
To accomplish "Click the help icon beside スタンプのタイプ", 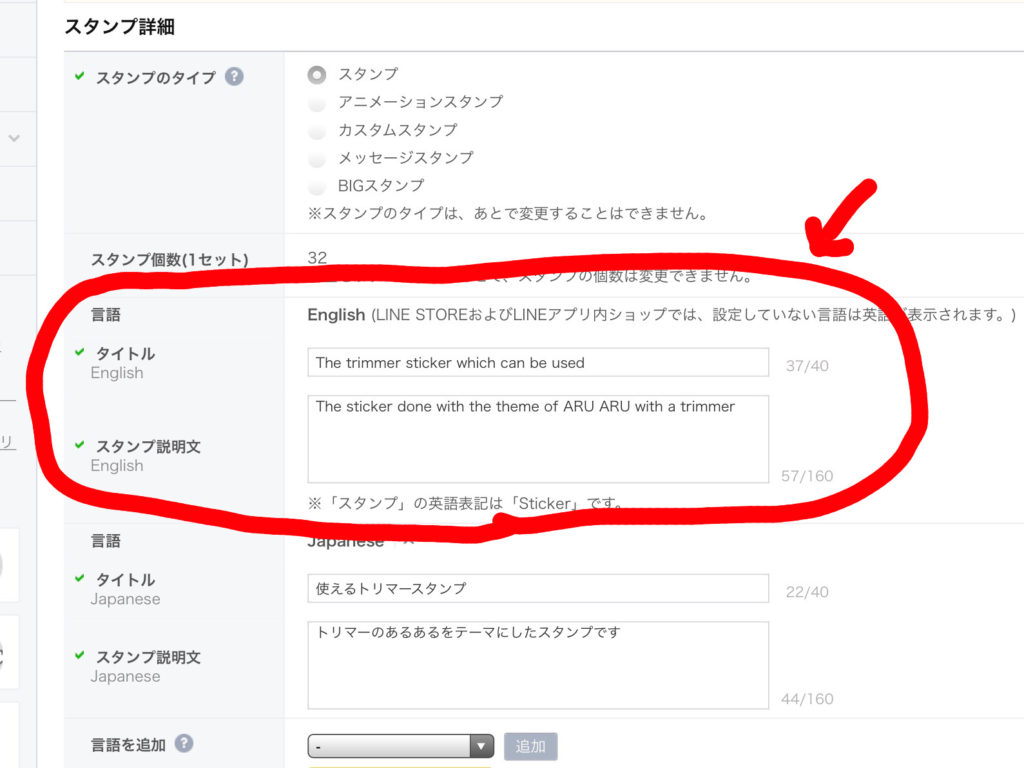I will (x=234, y=76).
